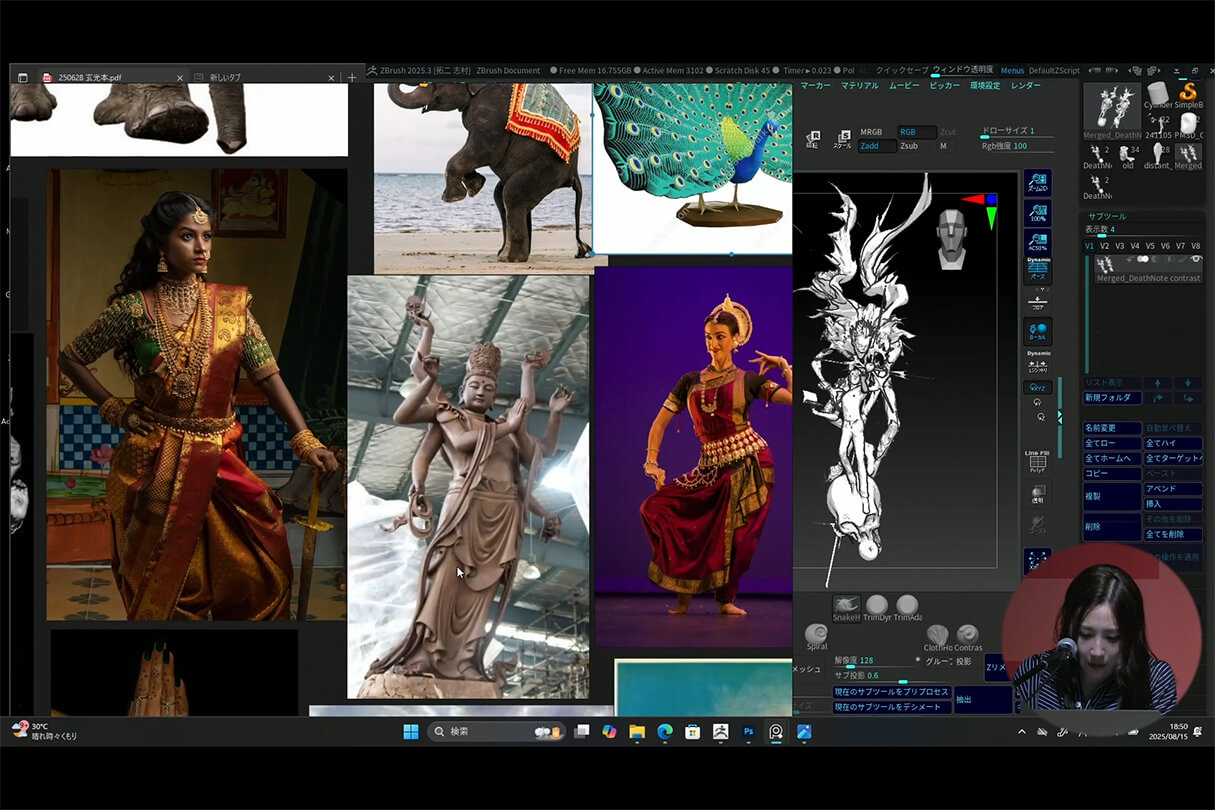The width and height of the screenshot is (1215, 810).
Task: Toggle the PolyF line fill icon
Action: pyautogui.click(x=1037, y=463)
